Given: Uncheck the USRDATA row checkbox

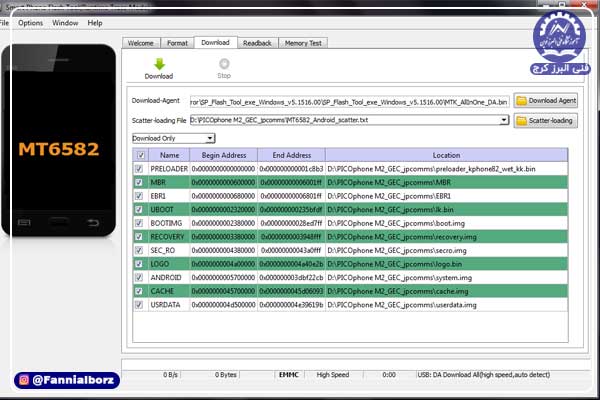Looking at the screenshot, I should (139, 305).
